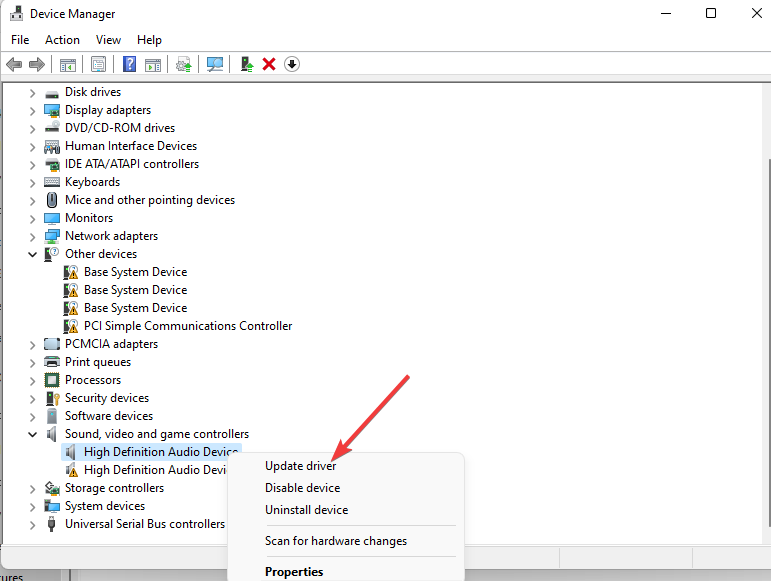Expand the PCMCIA adapters node

[32, 345]
